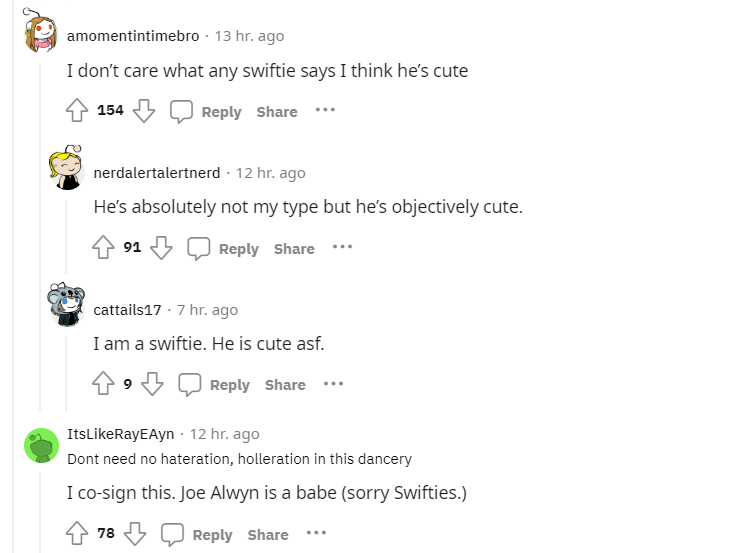The width and height of the screenshot is (735, 553).
Task: Share ItsLikeRayEAyn's comment
Action: (x=268, y=534)
